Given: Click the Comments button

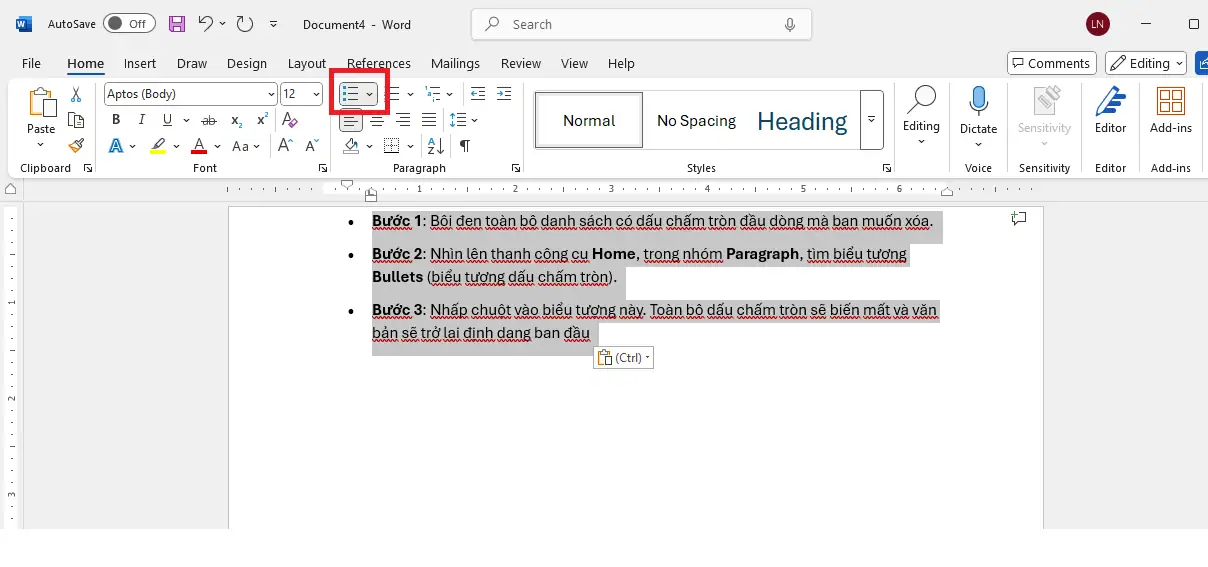Looking at the screenshot, I should click(1051, 63).
